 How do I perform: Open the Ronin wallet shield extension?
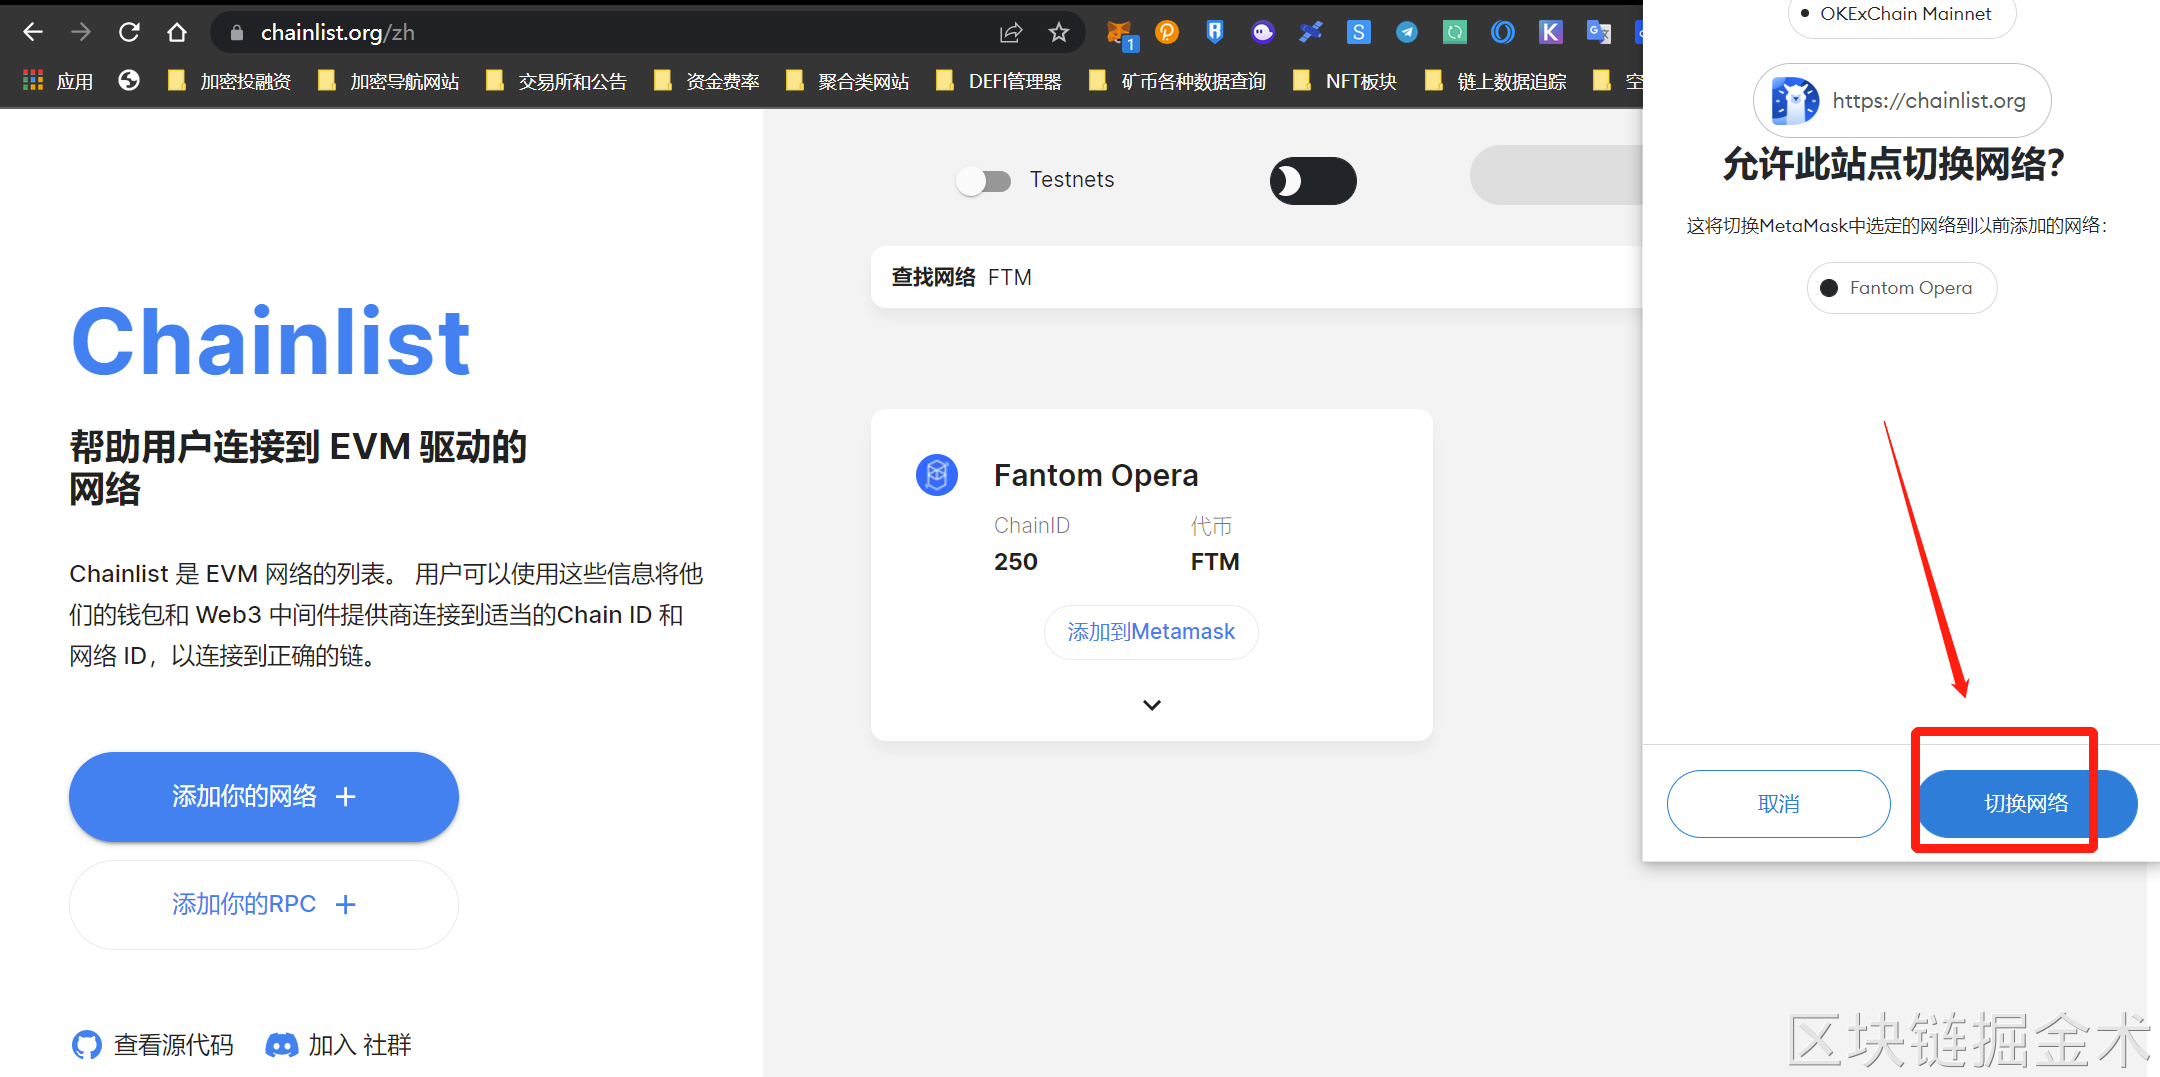pos(1215,33)
